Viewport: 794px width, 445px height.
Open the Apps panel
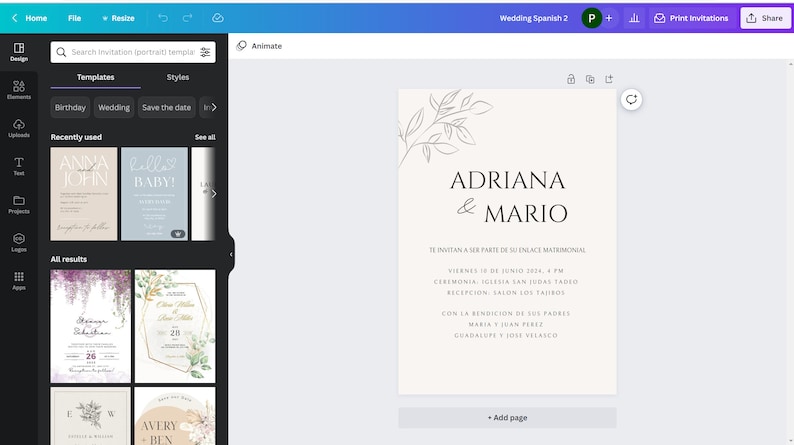pyautogui.click(x=19, y=280)
